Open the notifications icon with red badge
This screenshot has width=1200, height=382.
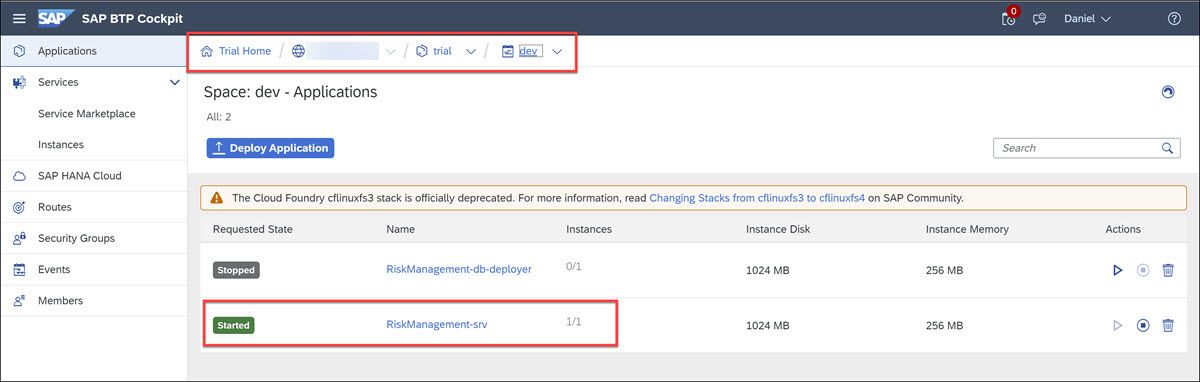point(1009,18)
